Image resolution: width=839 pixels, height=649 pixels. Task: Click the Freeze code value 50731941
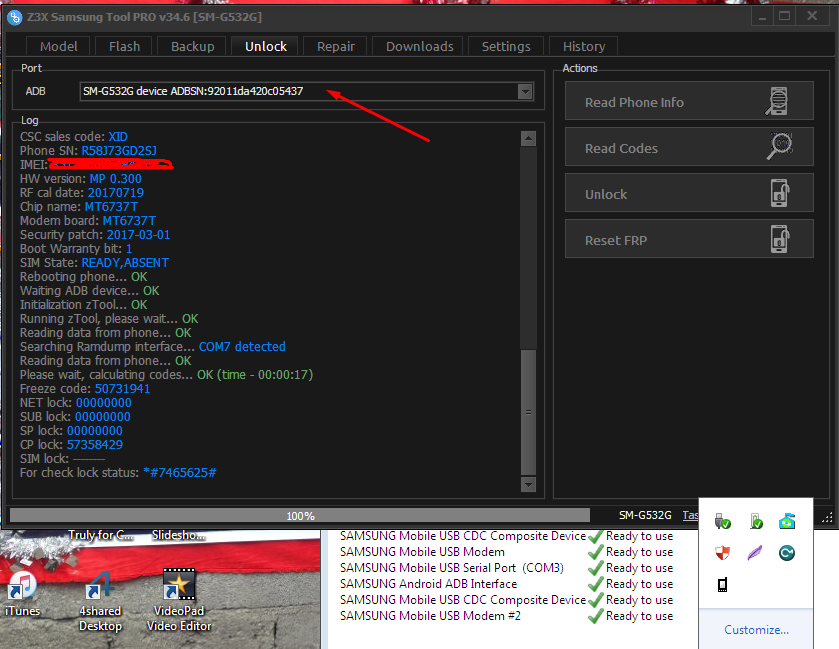tap(123, 389)
